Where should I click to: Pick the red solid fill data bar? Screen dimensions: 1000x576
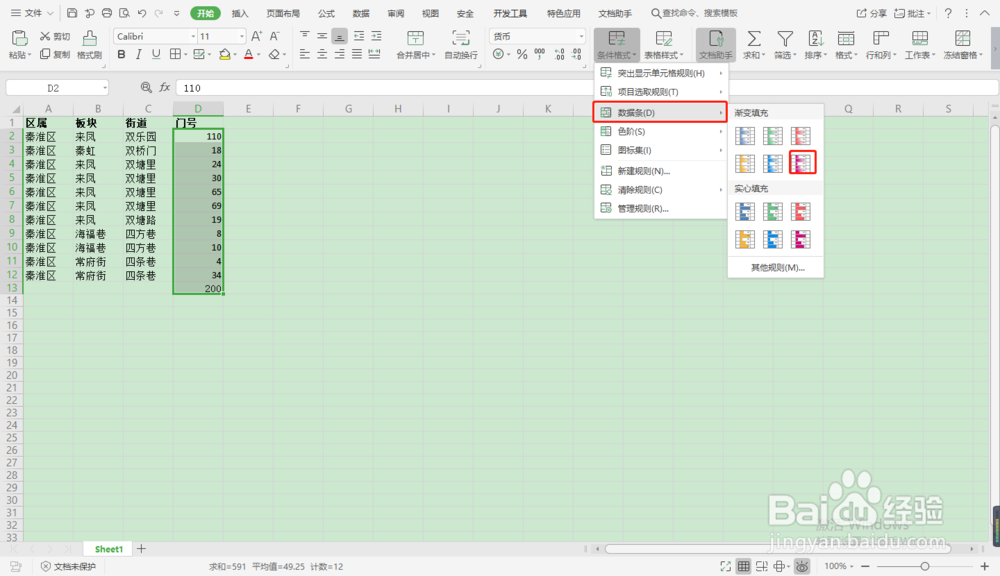click(x=803, y=211)
